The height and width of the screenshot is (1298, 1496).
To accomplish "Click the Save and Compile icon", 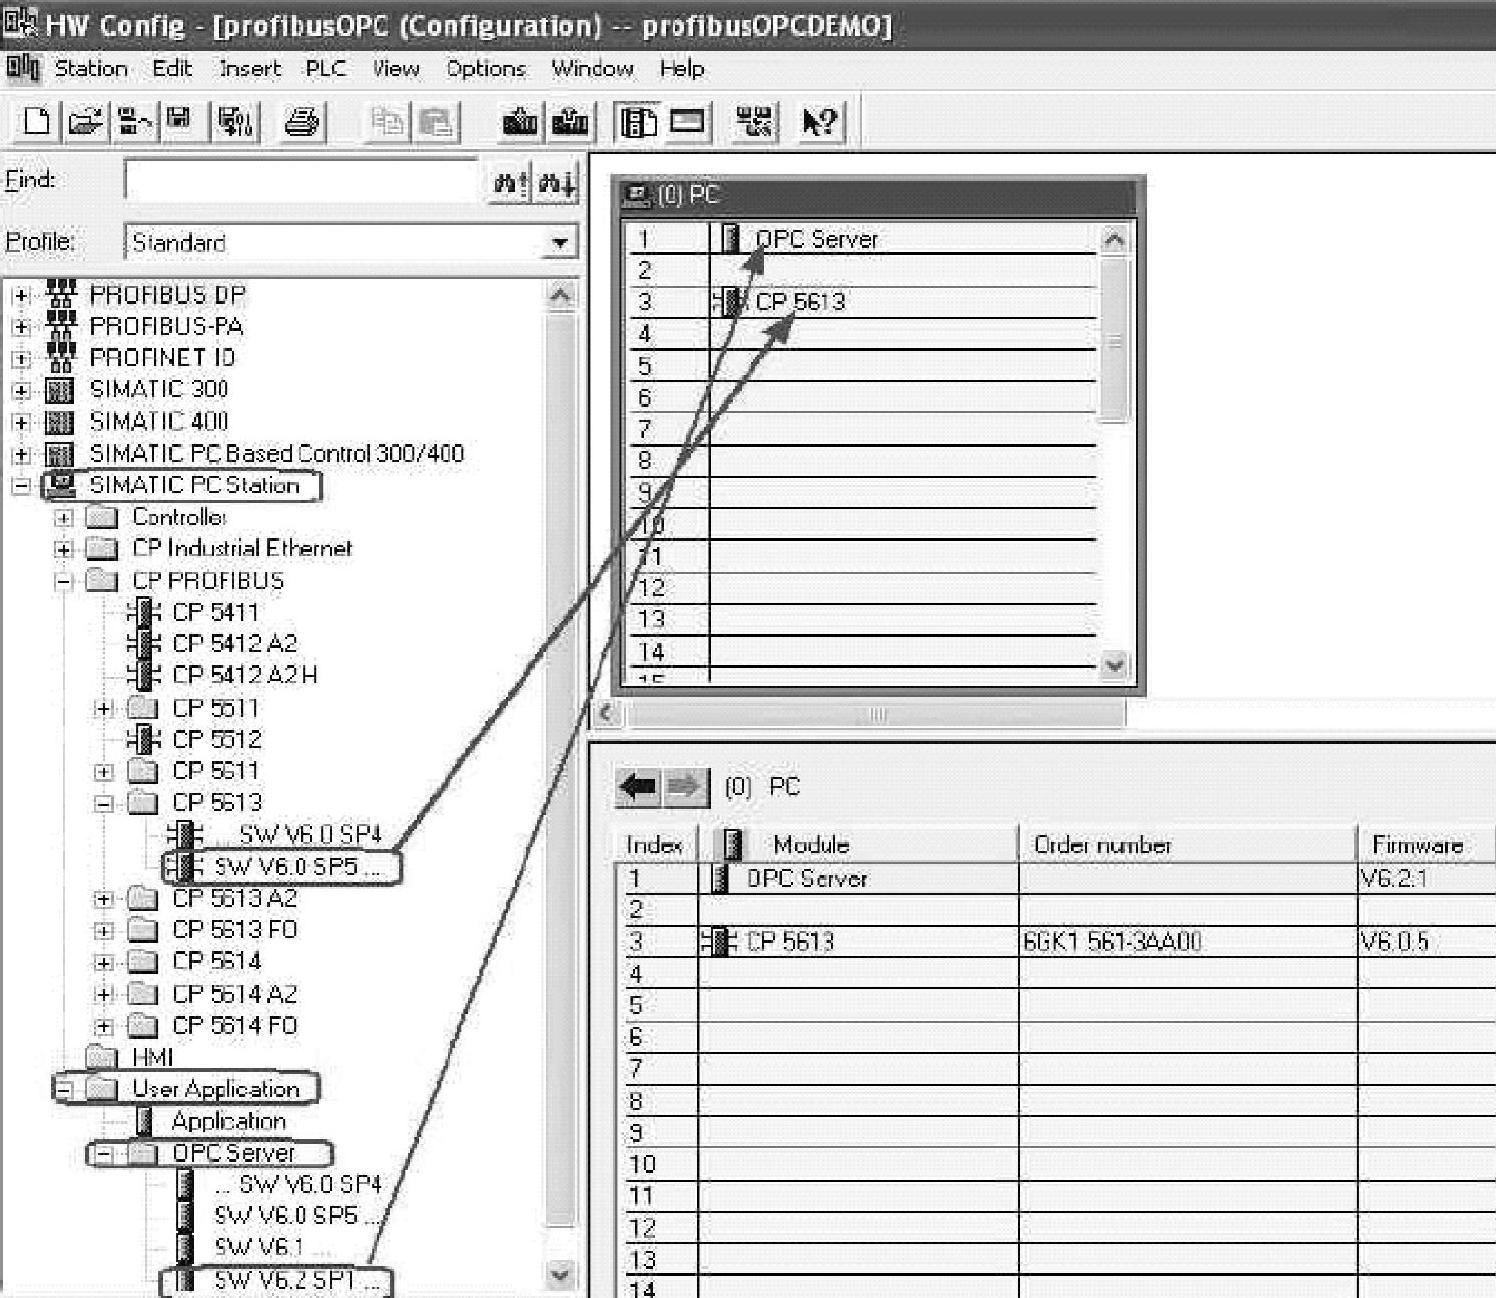I will pos(236,122).
